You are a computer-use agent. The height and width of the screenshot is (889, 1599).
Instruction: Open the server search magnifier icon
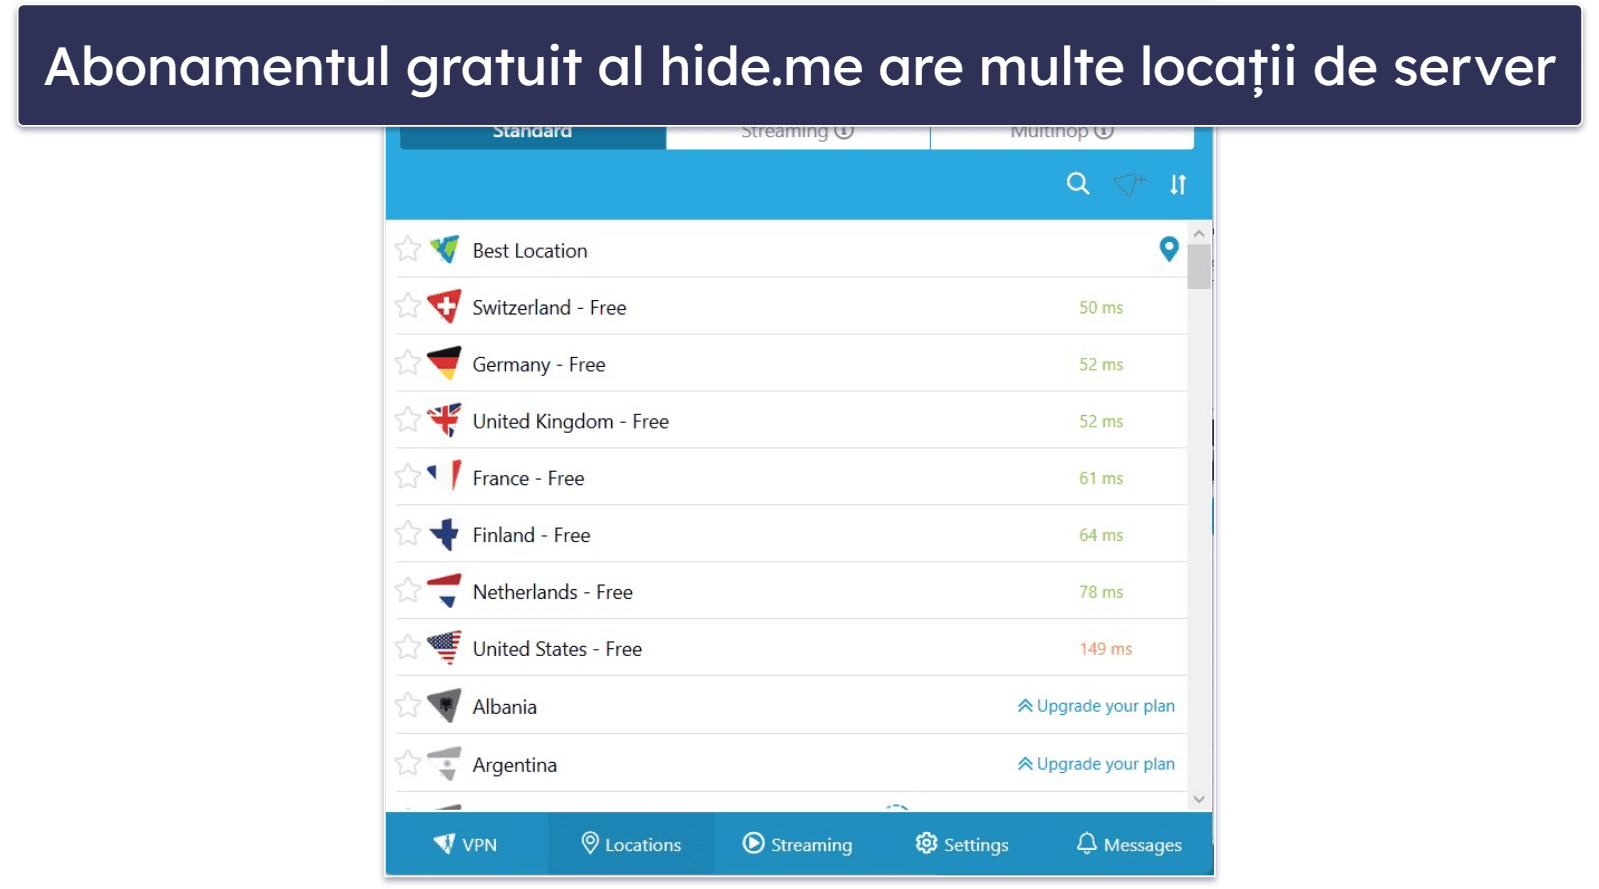point(1077,184)
